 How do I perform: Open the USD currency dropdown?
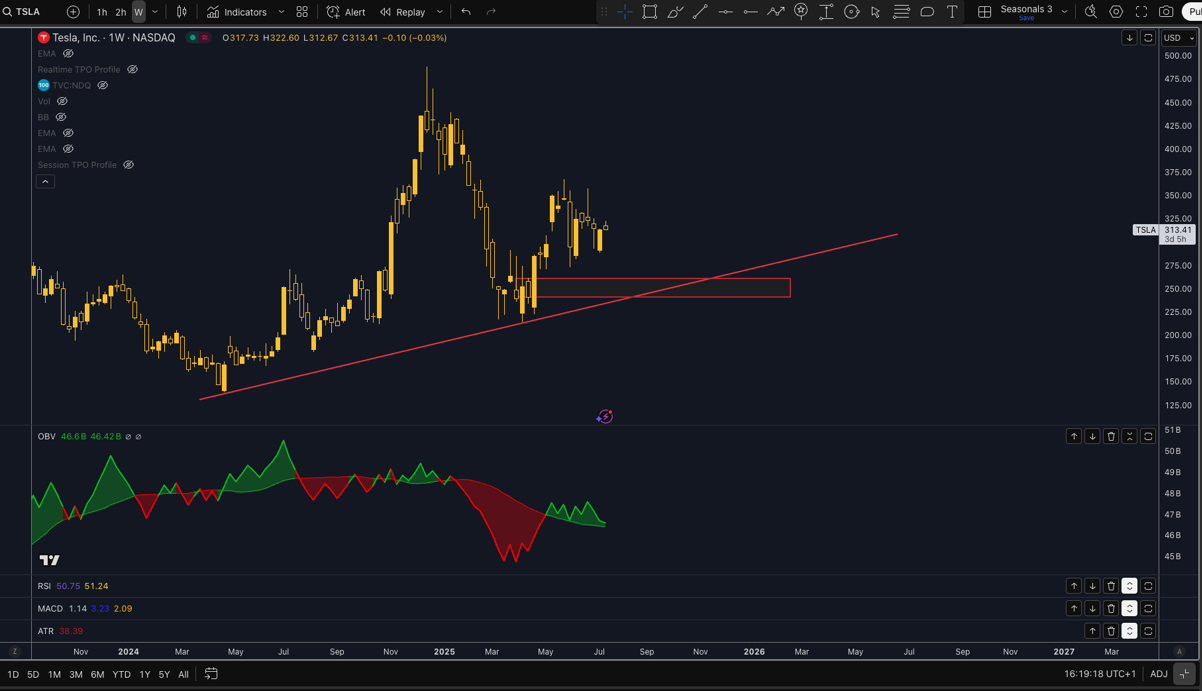click(x=1178, y=38)
